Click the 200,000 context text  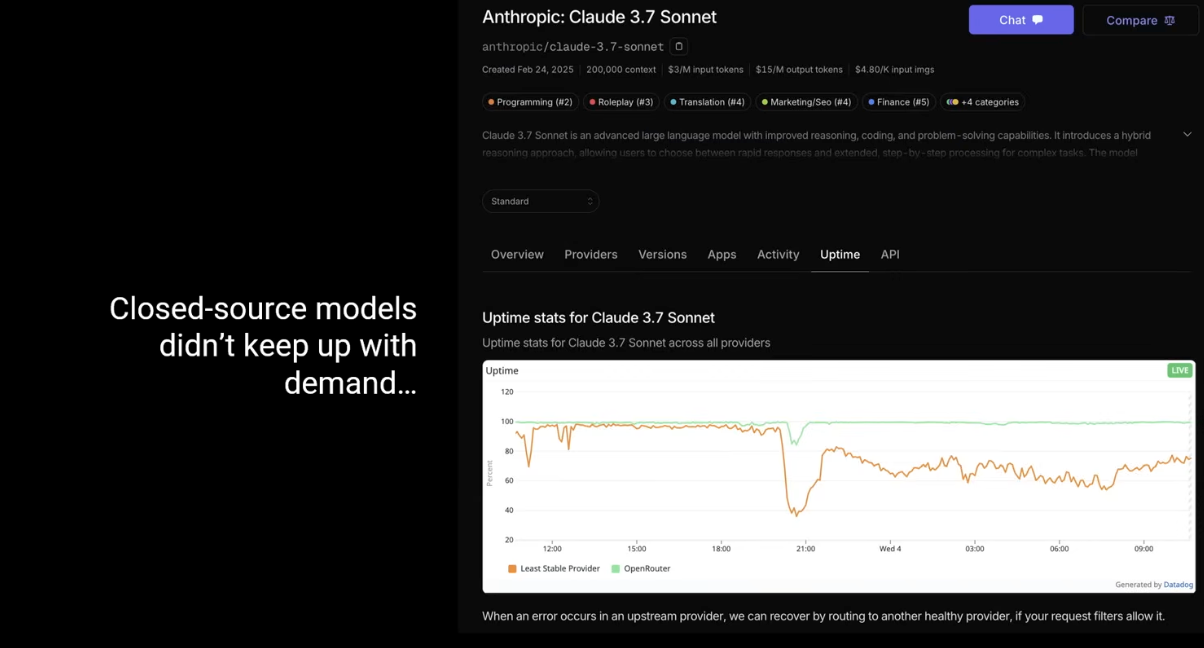[x=621, y=70]
